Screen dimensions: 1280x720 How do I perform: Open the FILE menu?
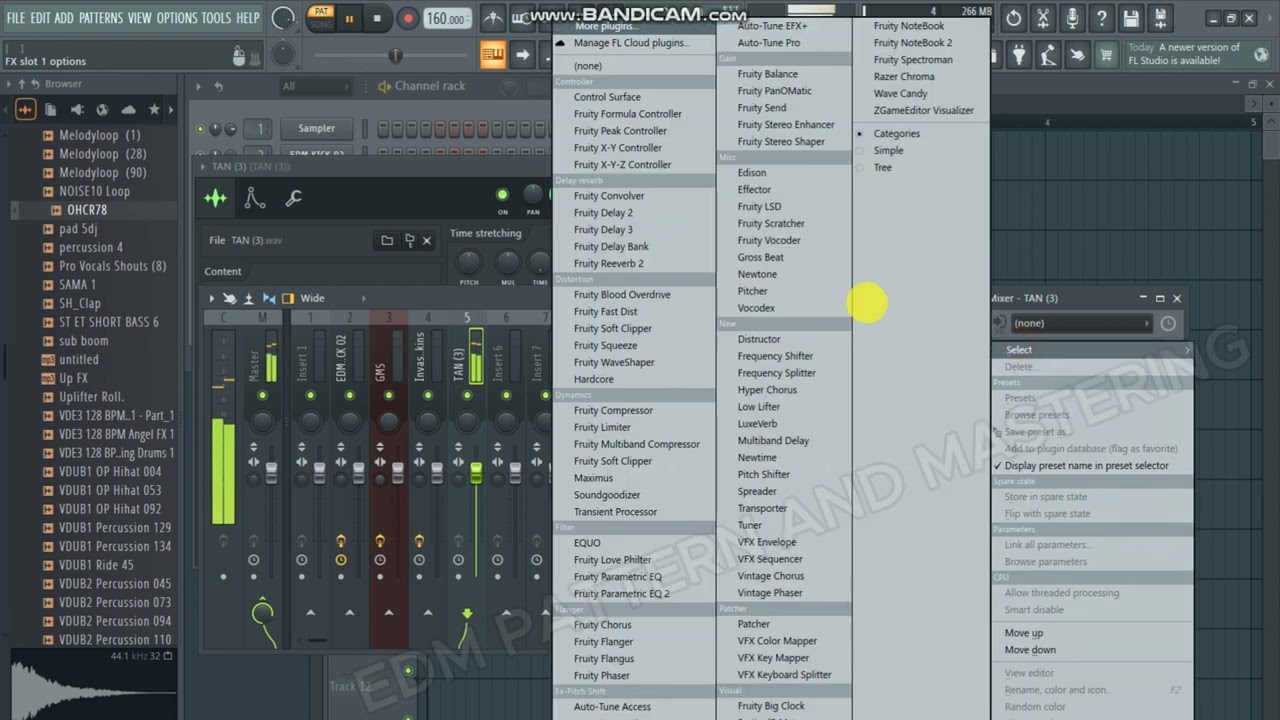click(15, 18)
